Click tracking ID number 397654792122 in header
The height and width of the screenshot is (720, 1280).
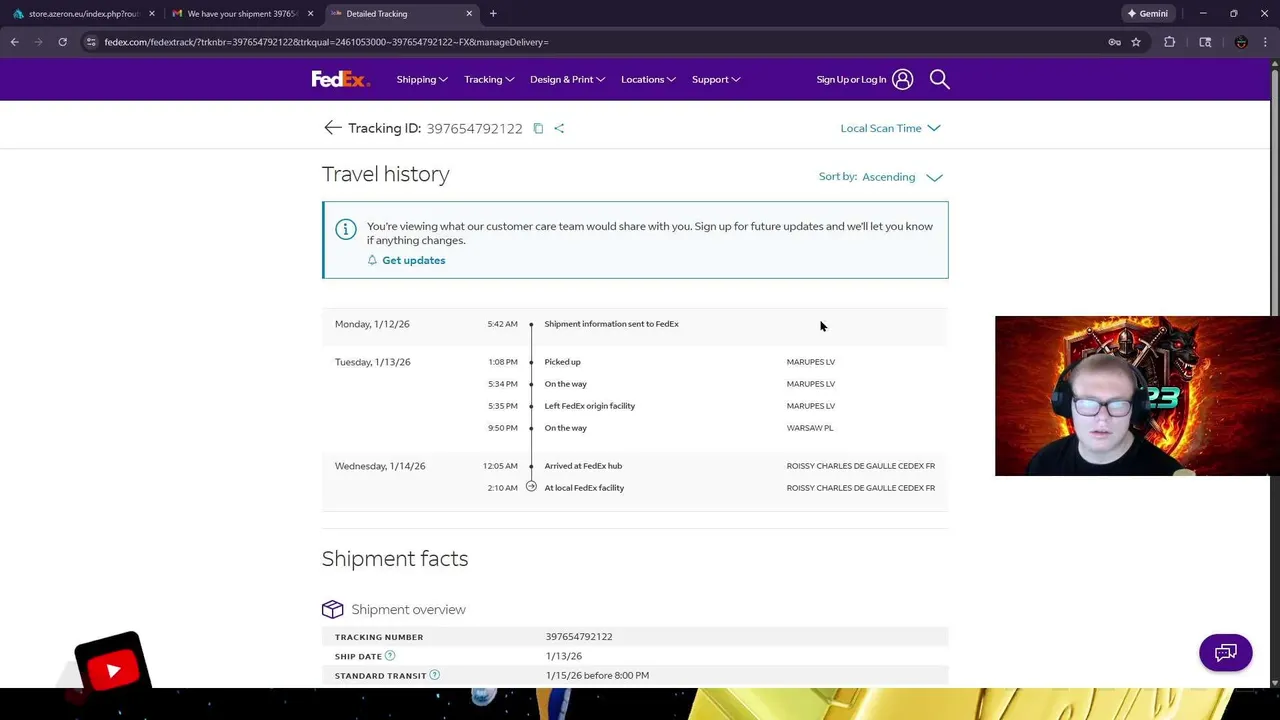(474, 128)
